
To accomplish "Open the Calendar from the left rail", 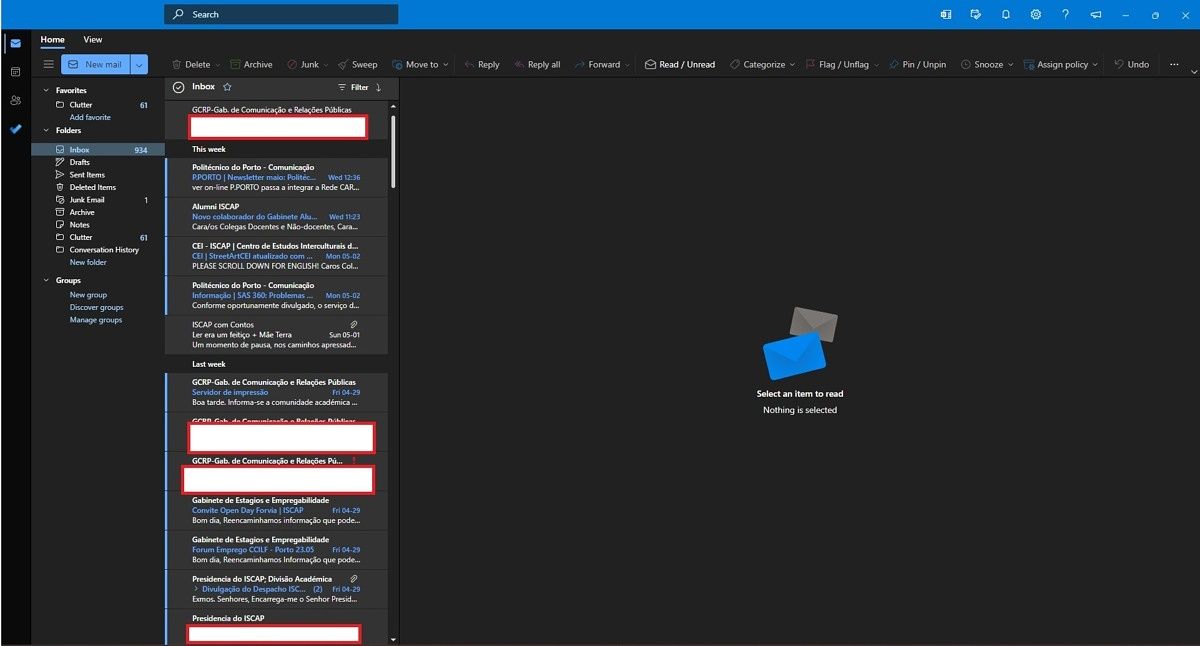I will [15, 71].
